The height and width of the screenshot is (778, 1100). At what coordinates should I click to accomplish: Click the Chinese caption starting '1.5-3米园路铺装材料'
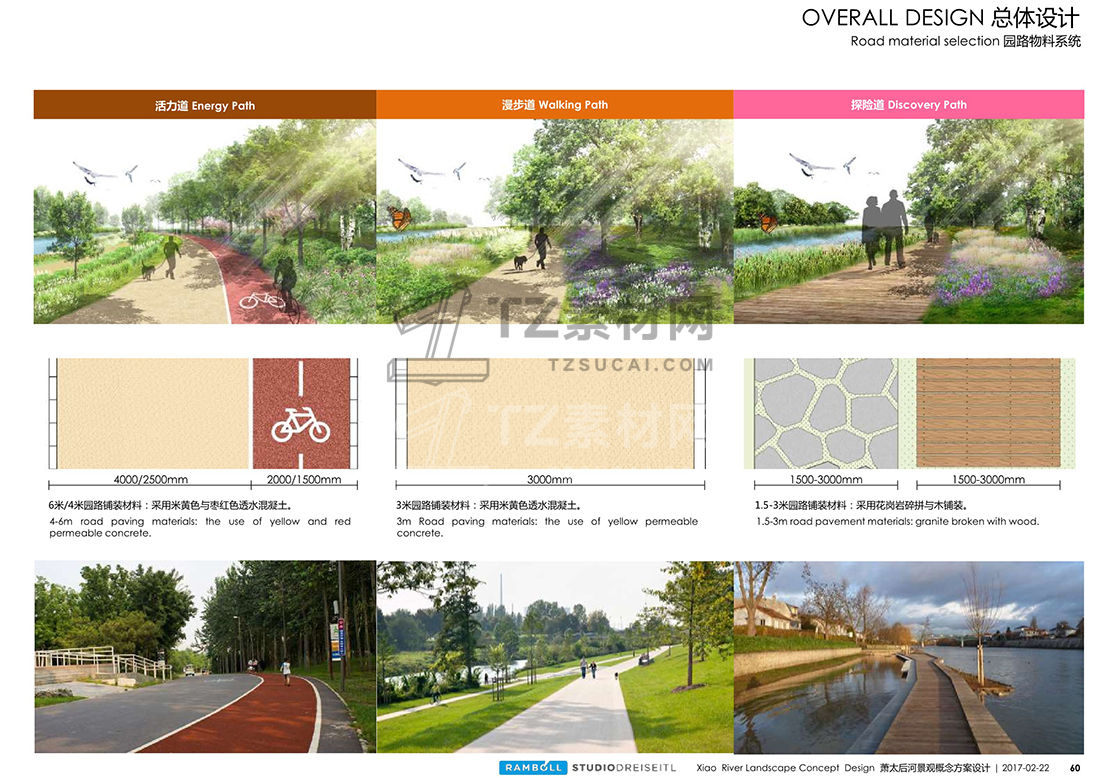pos(861,505)
